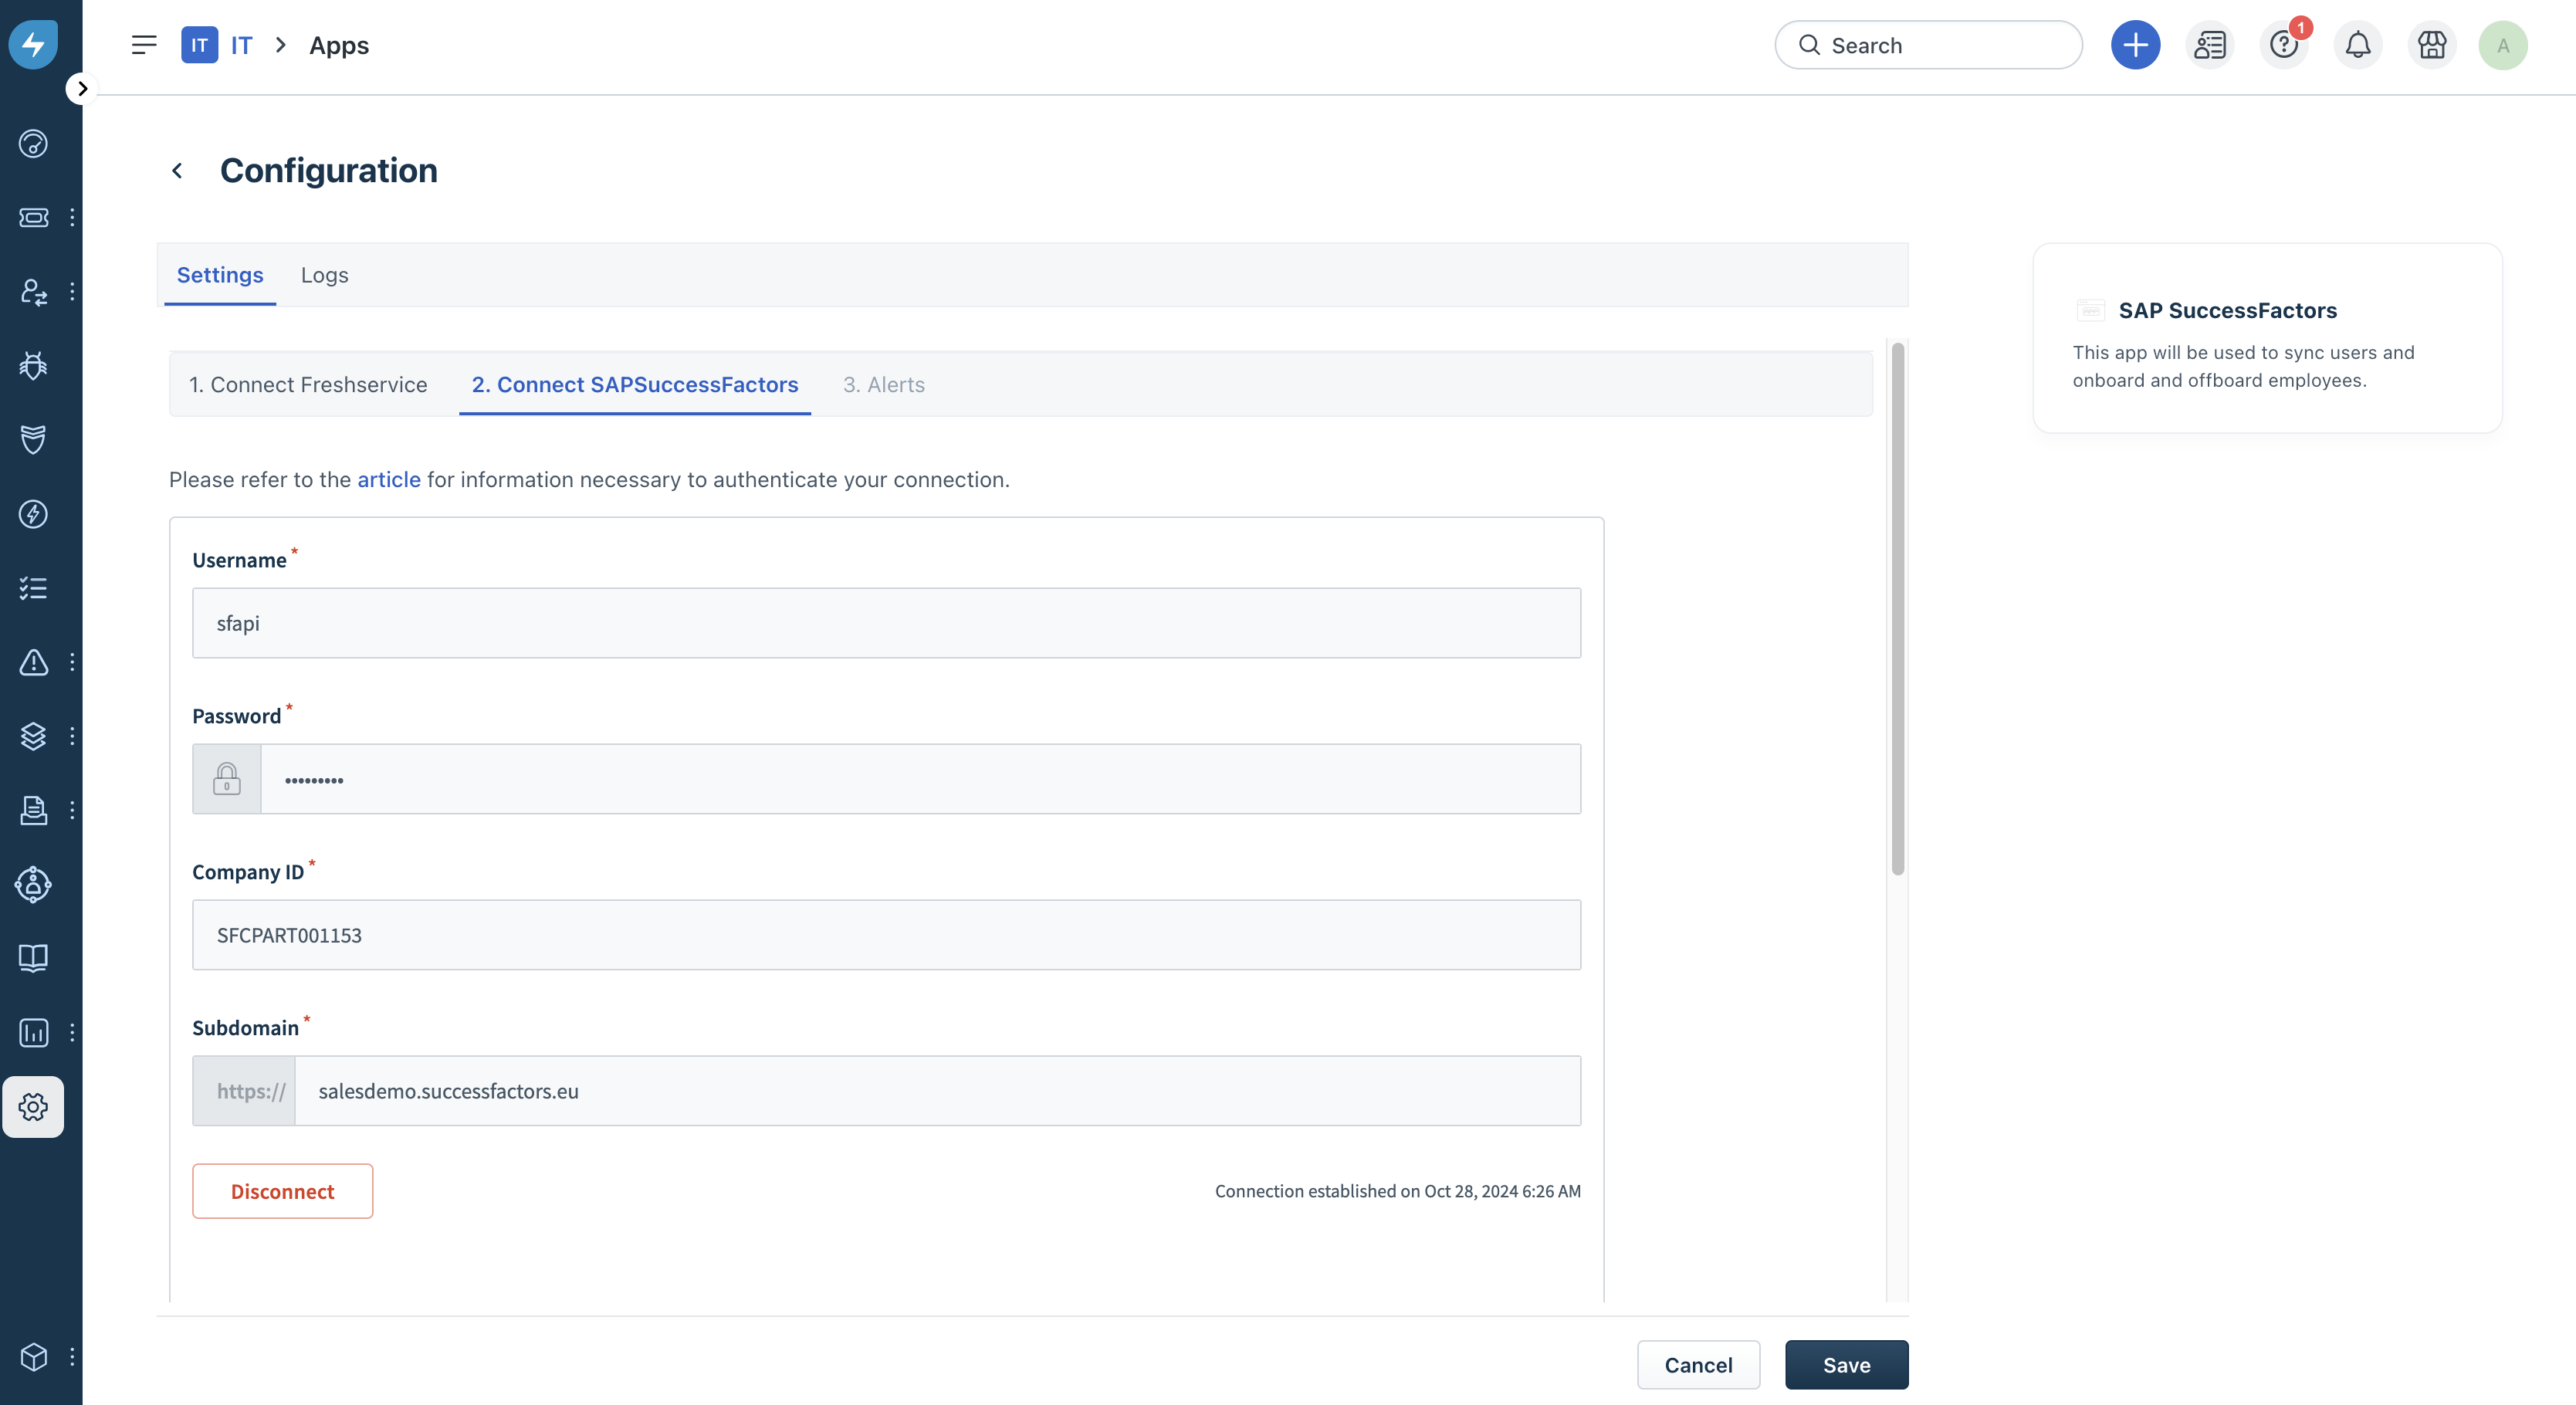Open the Tickets sidebar icon

pos(33,217)
